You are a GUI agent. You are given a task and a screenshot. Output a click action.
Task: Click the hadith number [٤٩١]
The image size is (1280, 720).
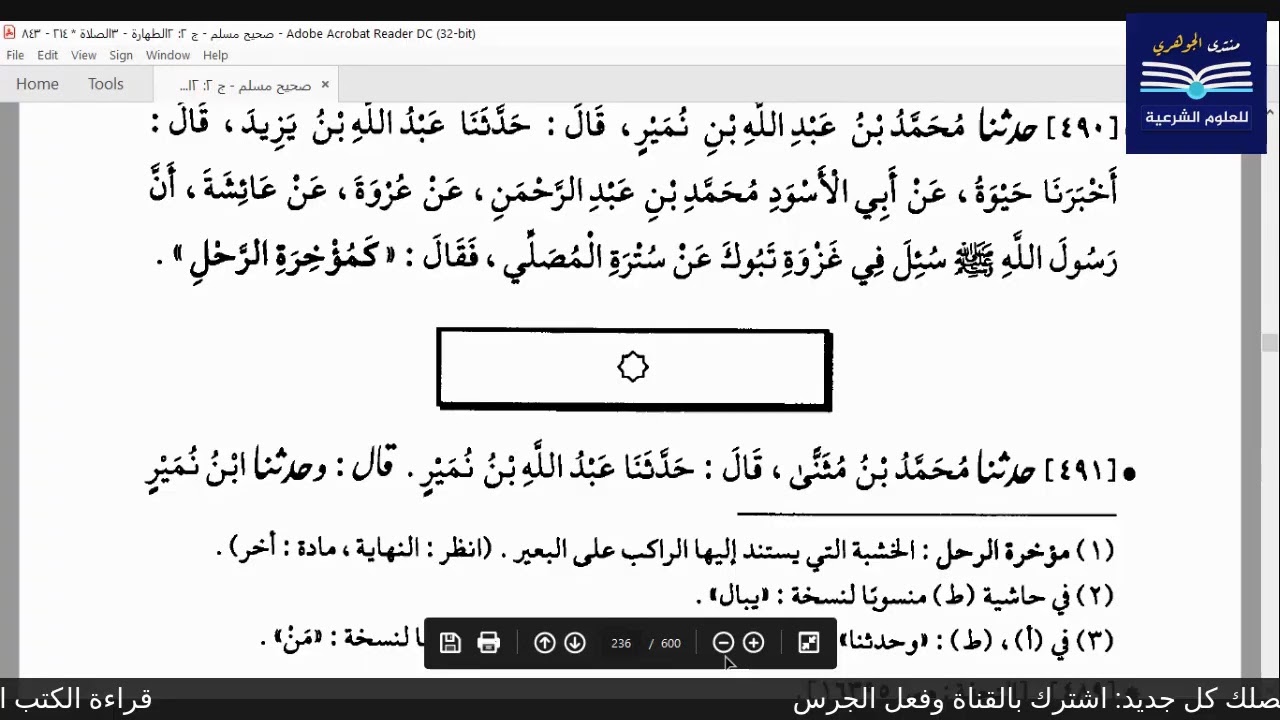tap(1080, 471)
